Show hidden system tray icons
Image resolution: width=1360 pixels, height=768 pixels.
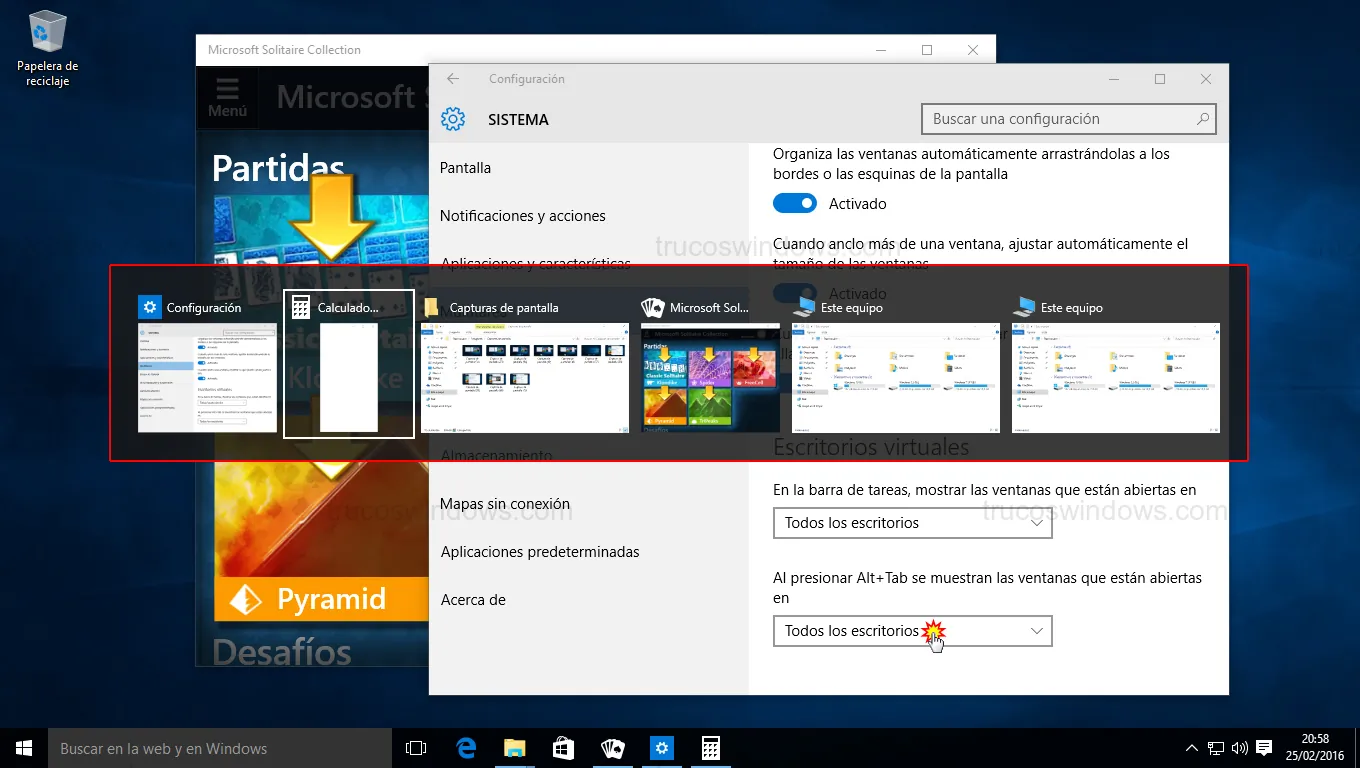tap(1191, 748)
